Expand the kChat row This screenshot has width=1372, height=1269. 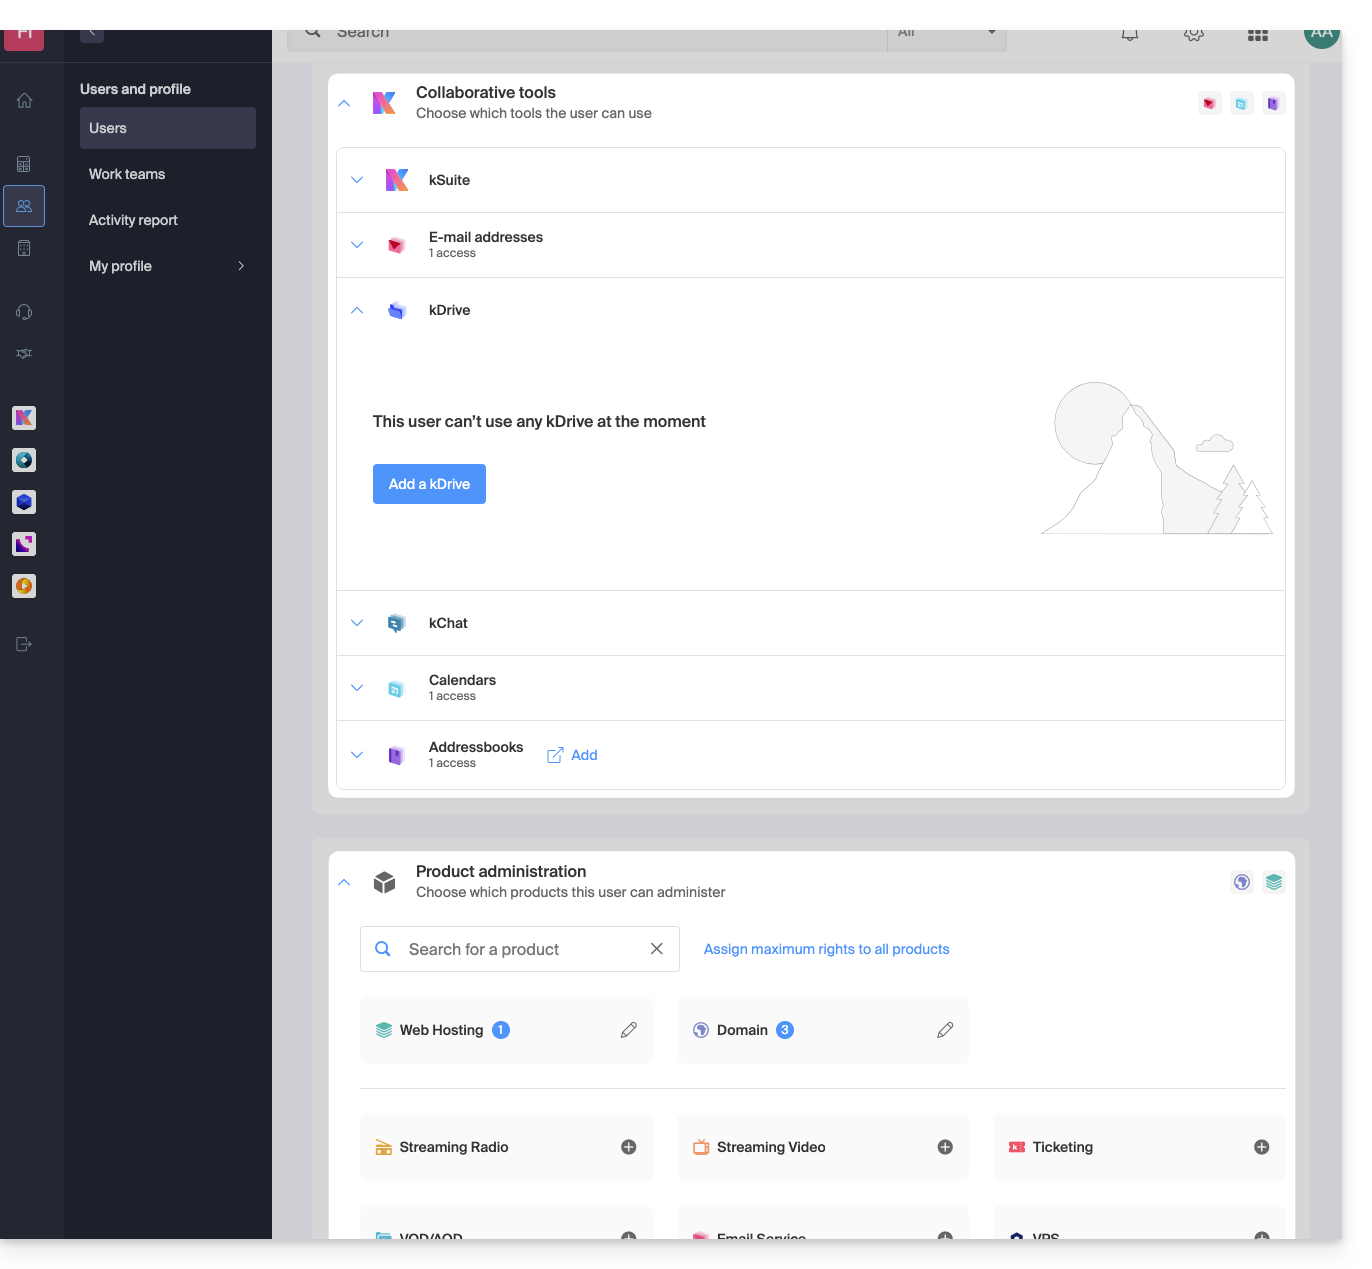[357, 623]
